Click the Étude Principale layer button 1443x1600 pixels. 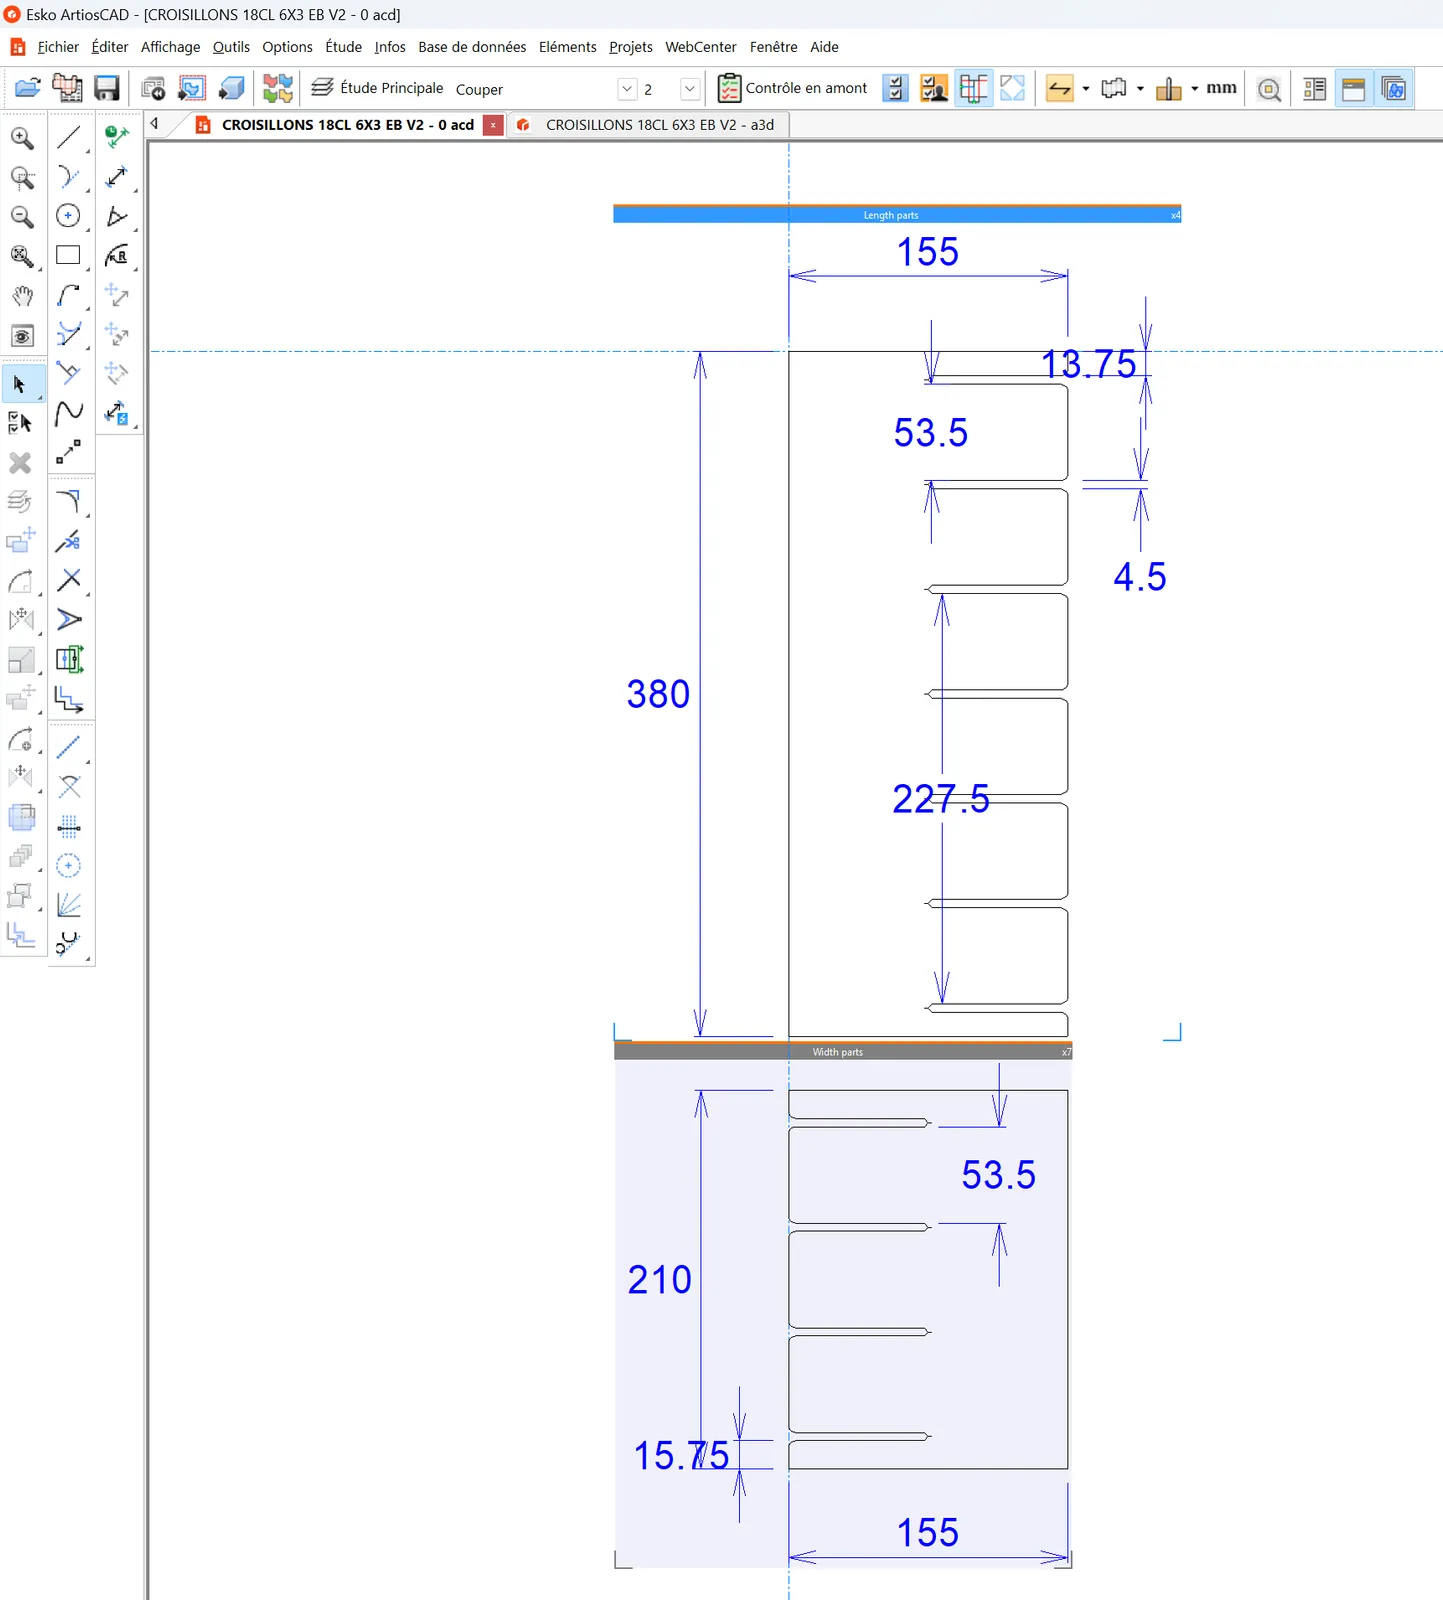point(378,88)
